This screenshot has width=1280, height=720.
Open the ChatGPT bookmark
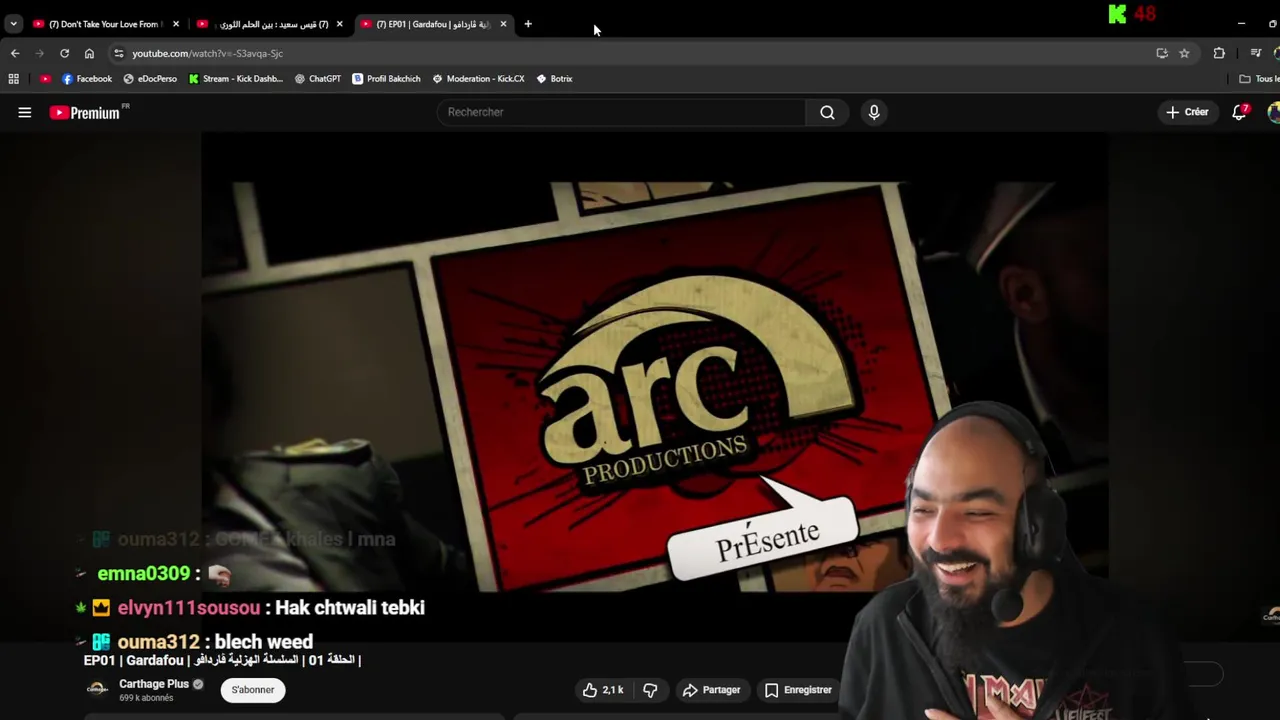(x=317, y=79)
